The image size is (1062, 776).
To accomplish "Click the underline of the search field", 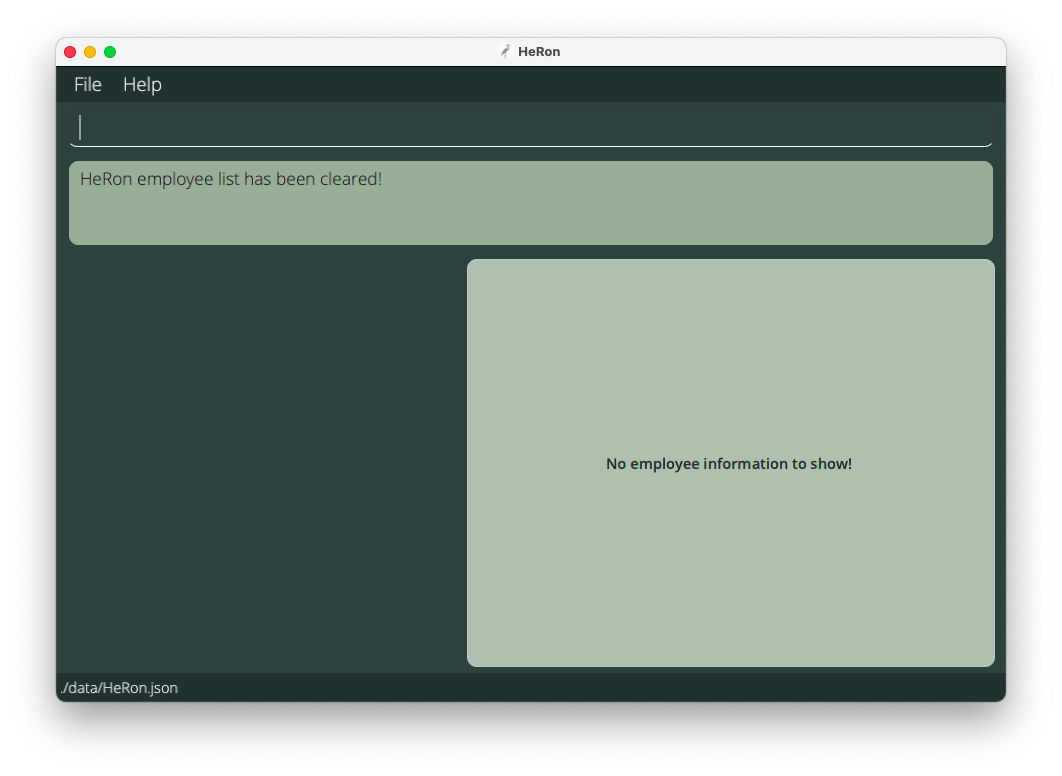I will click(530, 146).
